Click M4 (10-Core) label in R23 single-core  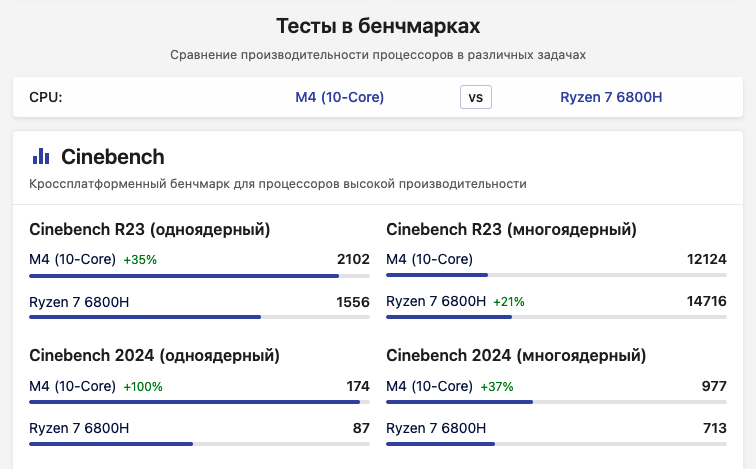point(72,259)
